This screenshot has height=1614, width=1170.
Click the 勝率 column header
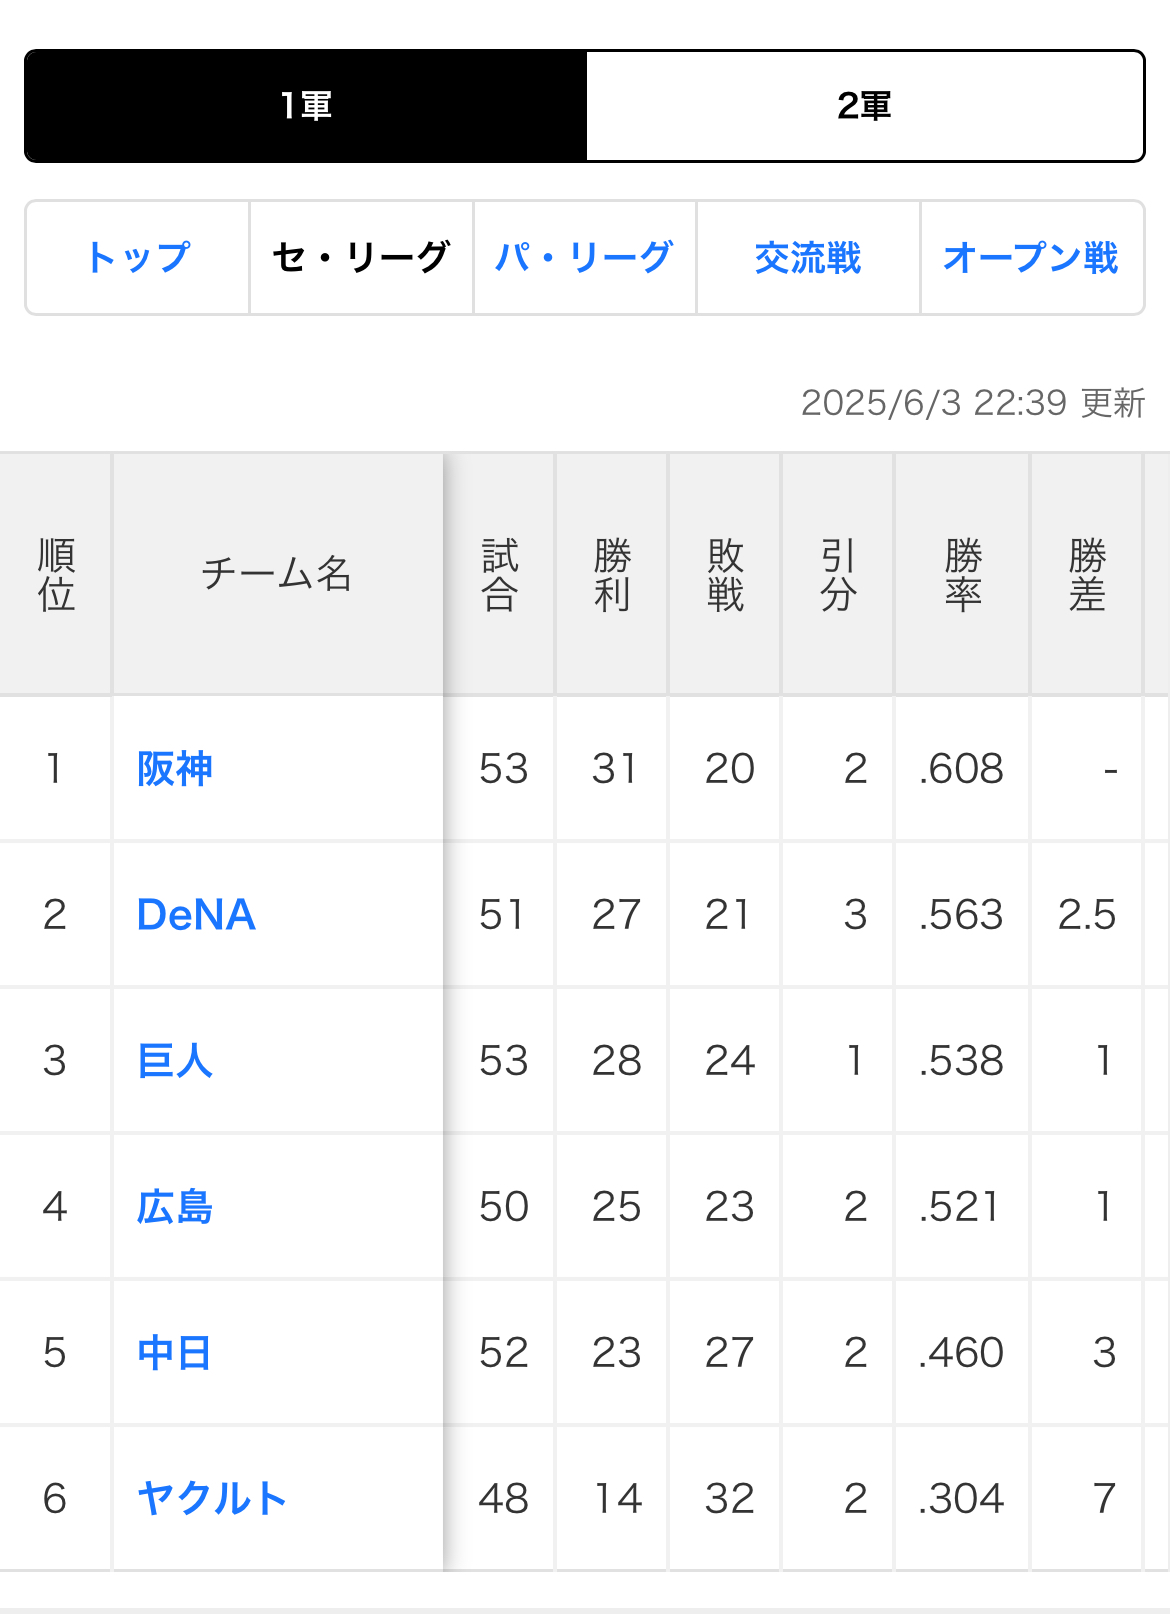(x=963, y=575)
